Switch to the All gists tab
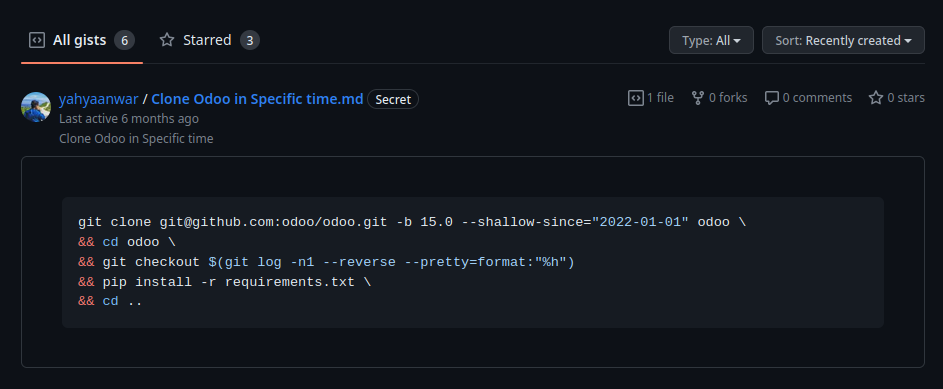The image size is (943, 389). pyautogui.click(x=82, y=40)
